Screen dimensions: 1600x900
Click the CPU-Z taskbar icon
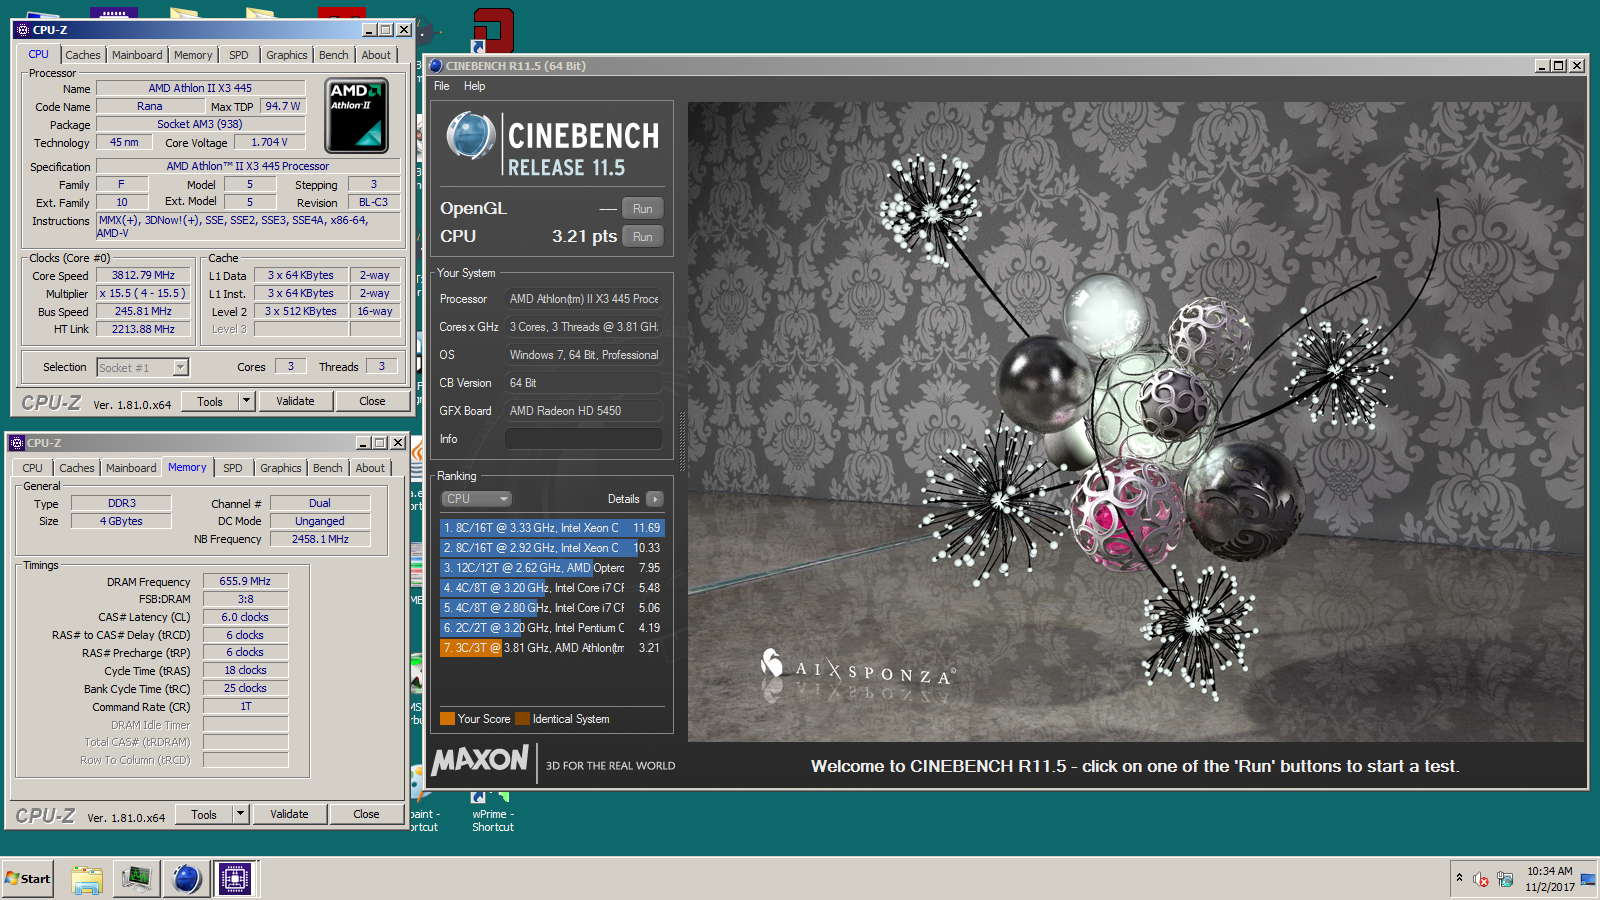tap(235, 879)
